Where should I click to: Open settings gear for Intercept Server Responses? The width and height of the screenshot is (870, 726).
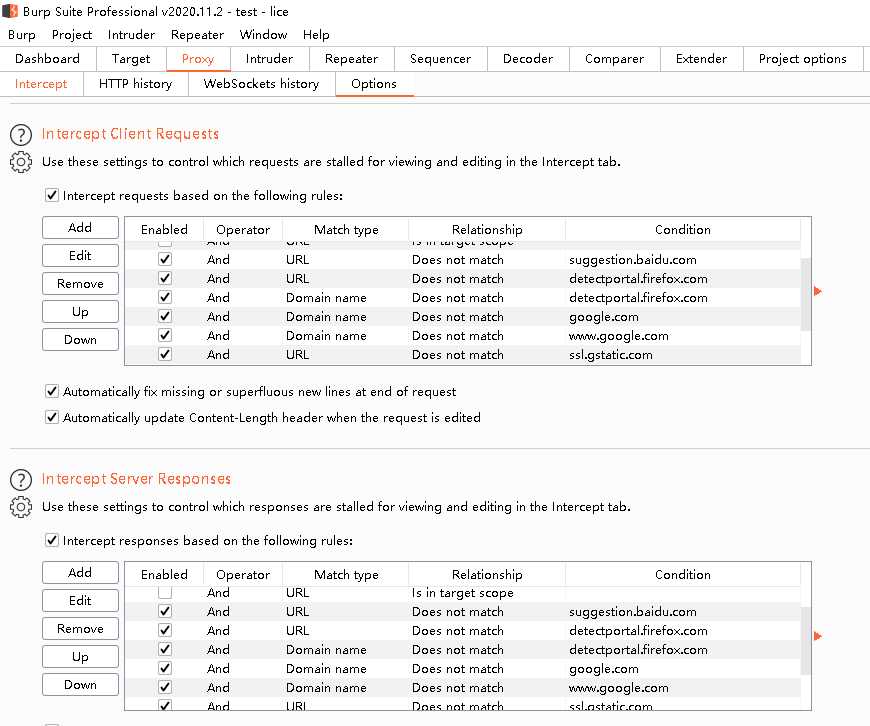click(x=21, y=507)
